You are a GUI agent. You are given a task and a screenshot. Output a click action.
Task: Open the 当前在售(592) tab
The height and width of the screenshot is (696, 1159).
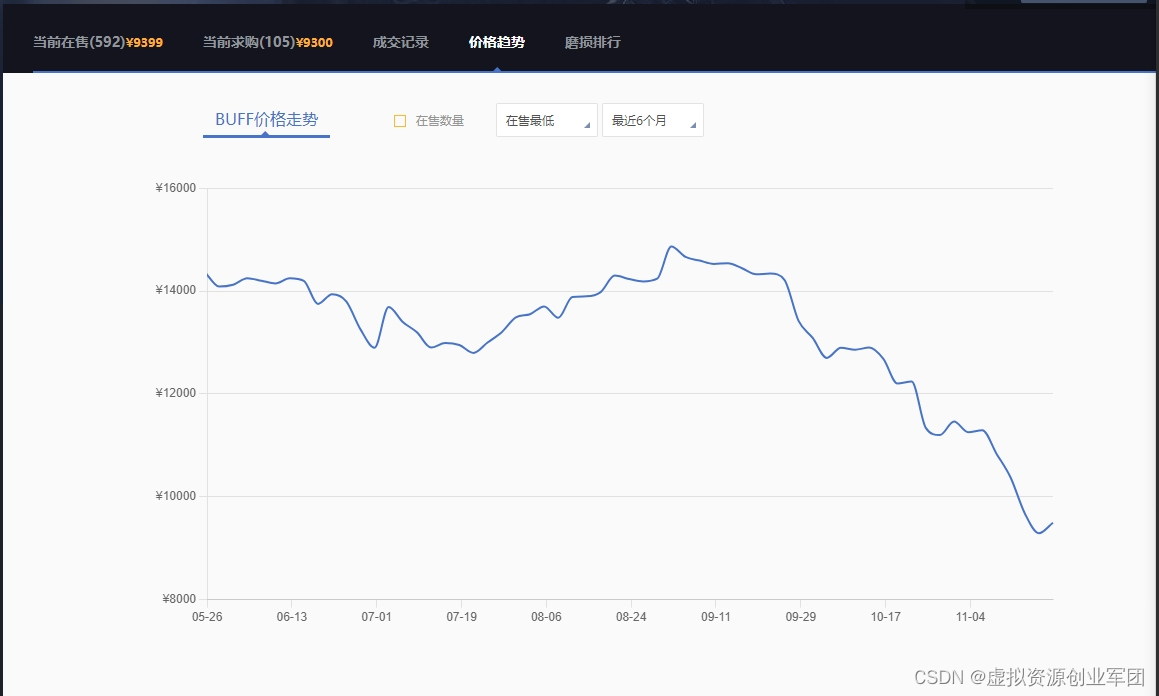[98, 42]
